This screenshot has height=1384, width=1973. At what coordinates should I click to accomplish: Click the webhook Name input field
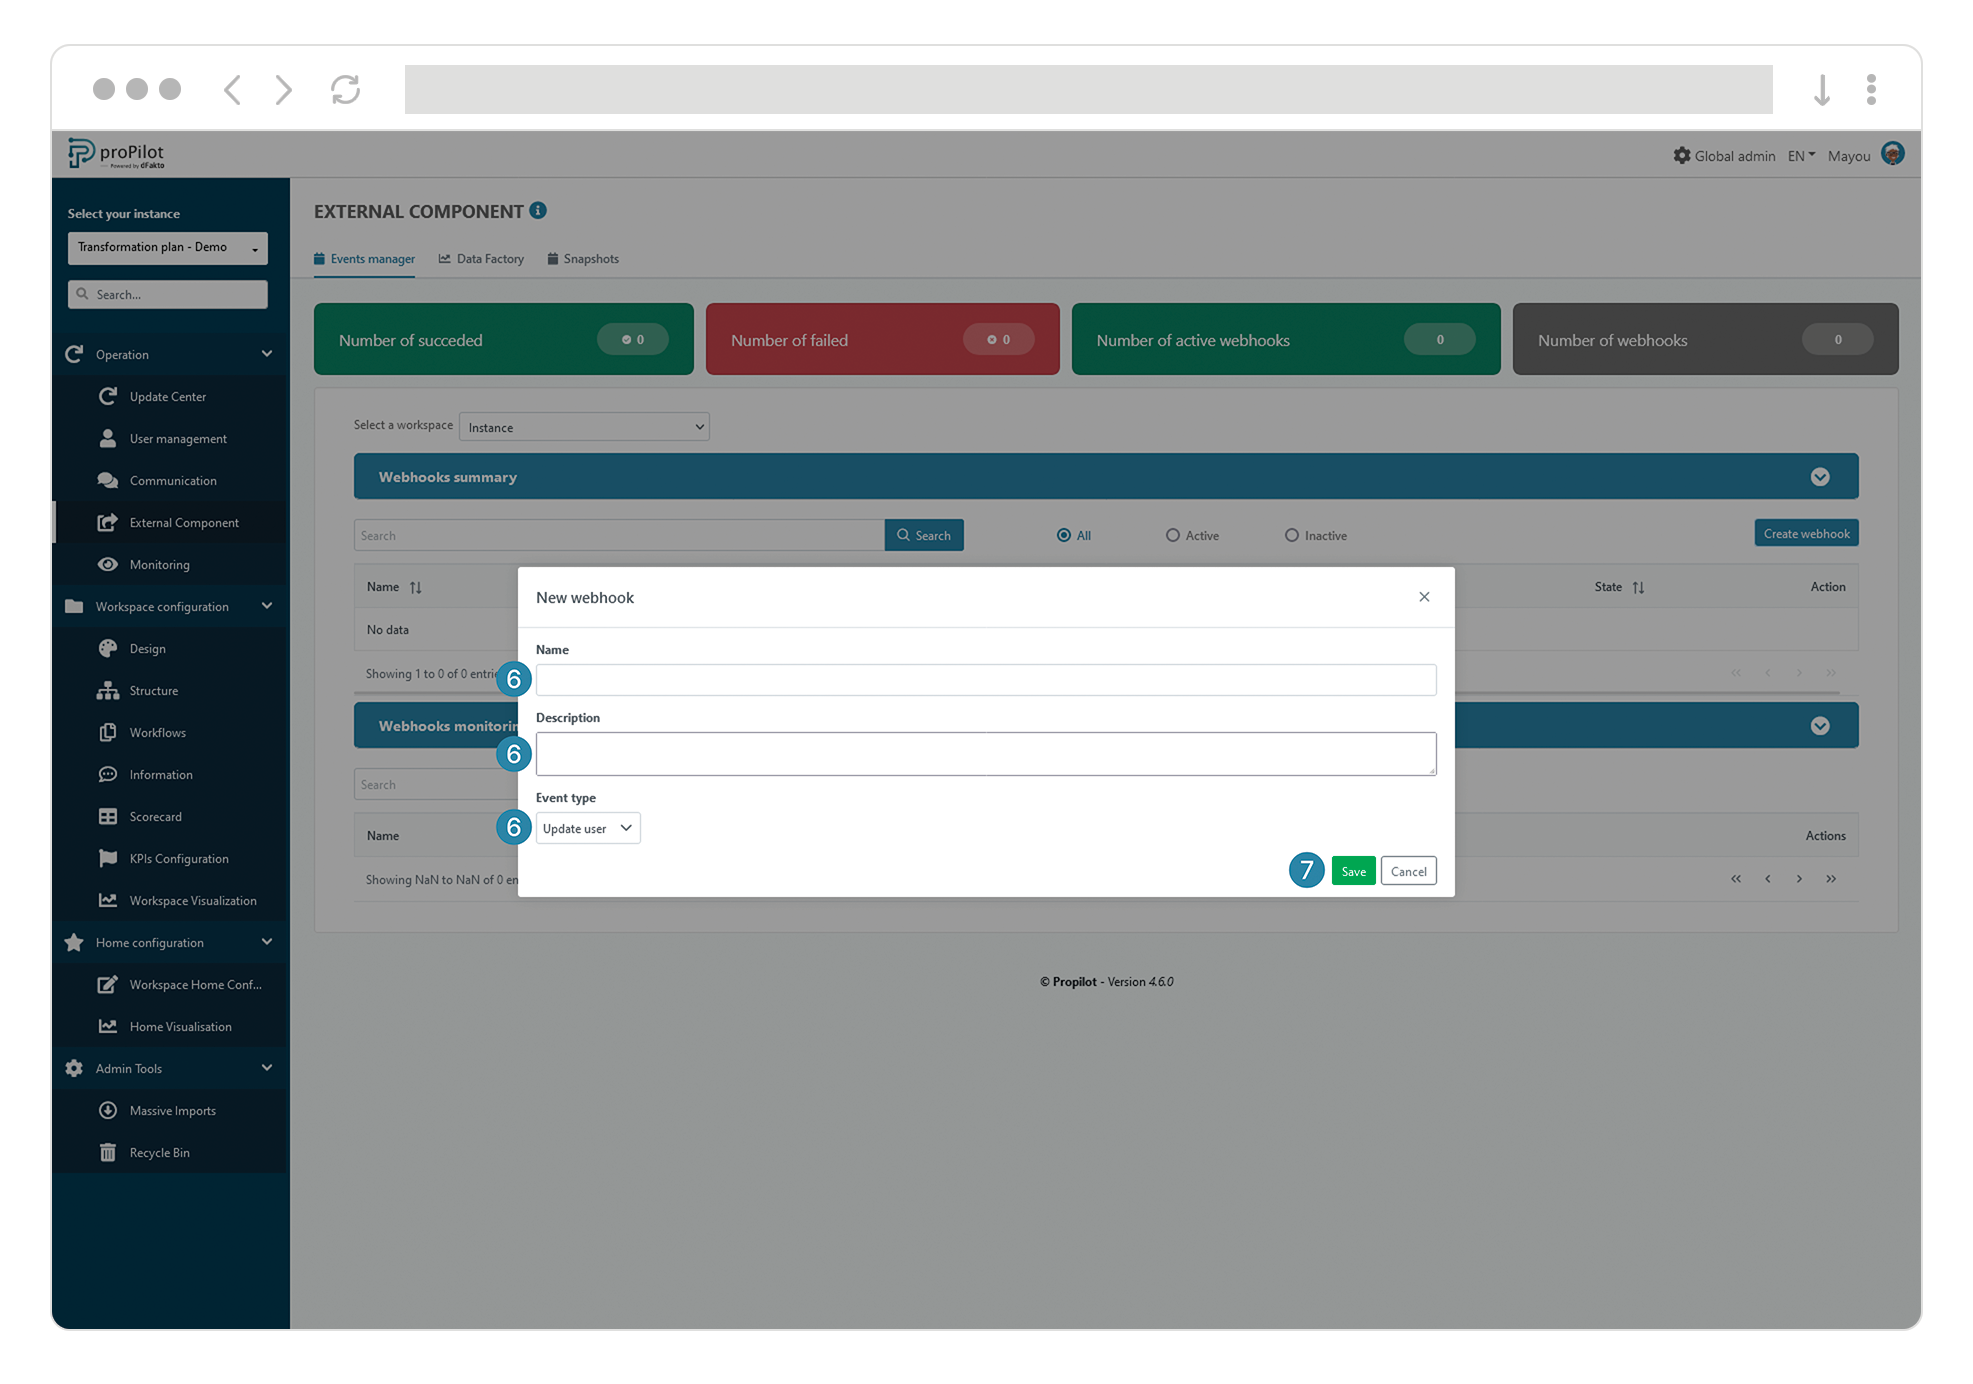(985, 680)
